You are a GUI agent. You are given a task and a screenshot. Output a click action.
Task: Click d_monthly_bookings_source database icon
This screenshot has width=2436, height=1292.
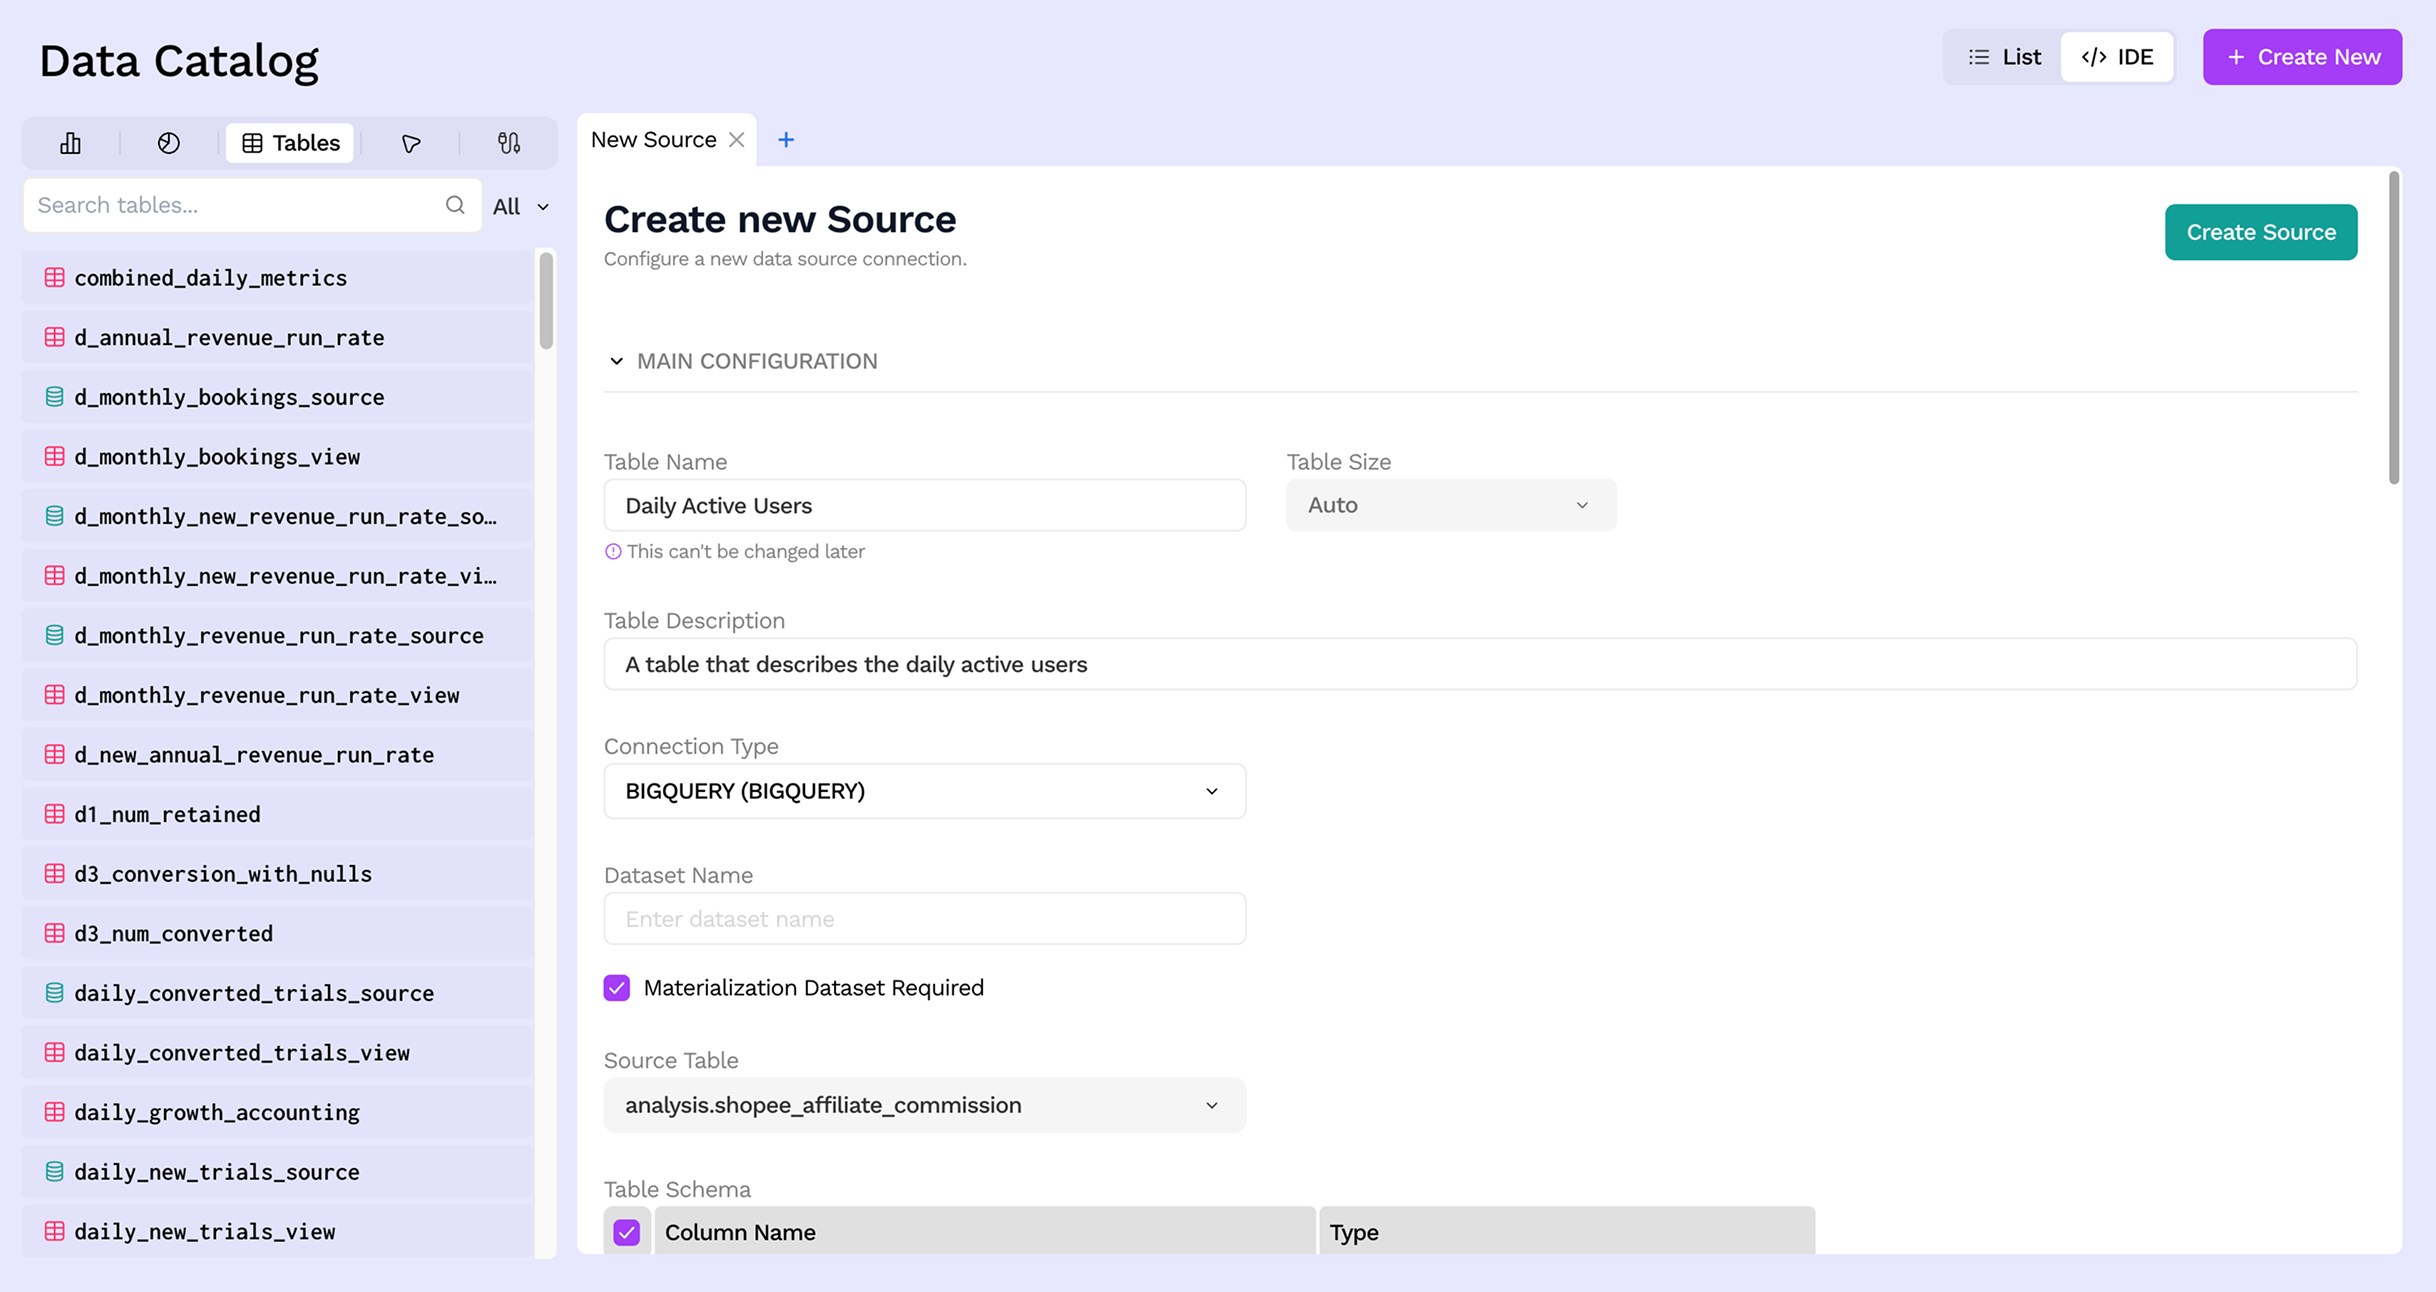(55, 397)
